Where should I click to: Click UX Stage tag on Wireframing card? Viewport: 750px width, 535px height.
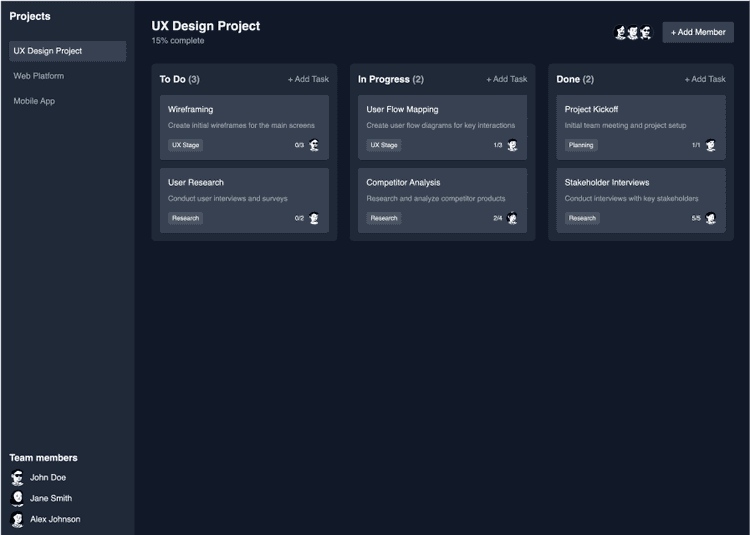[185, 145]
